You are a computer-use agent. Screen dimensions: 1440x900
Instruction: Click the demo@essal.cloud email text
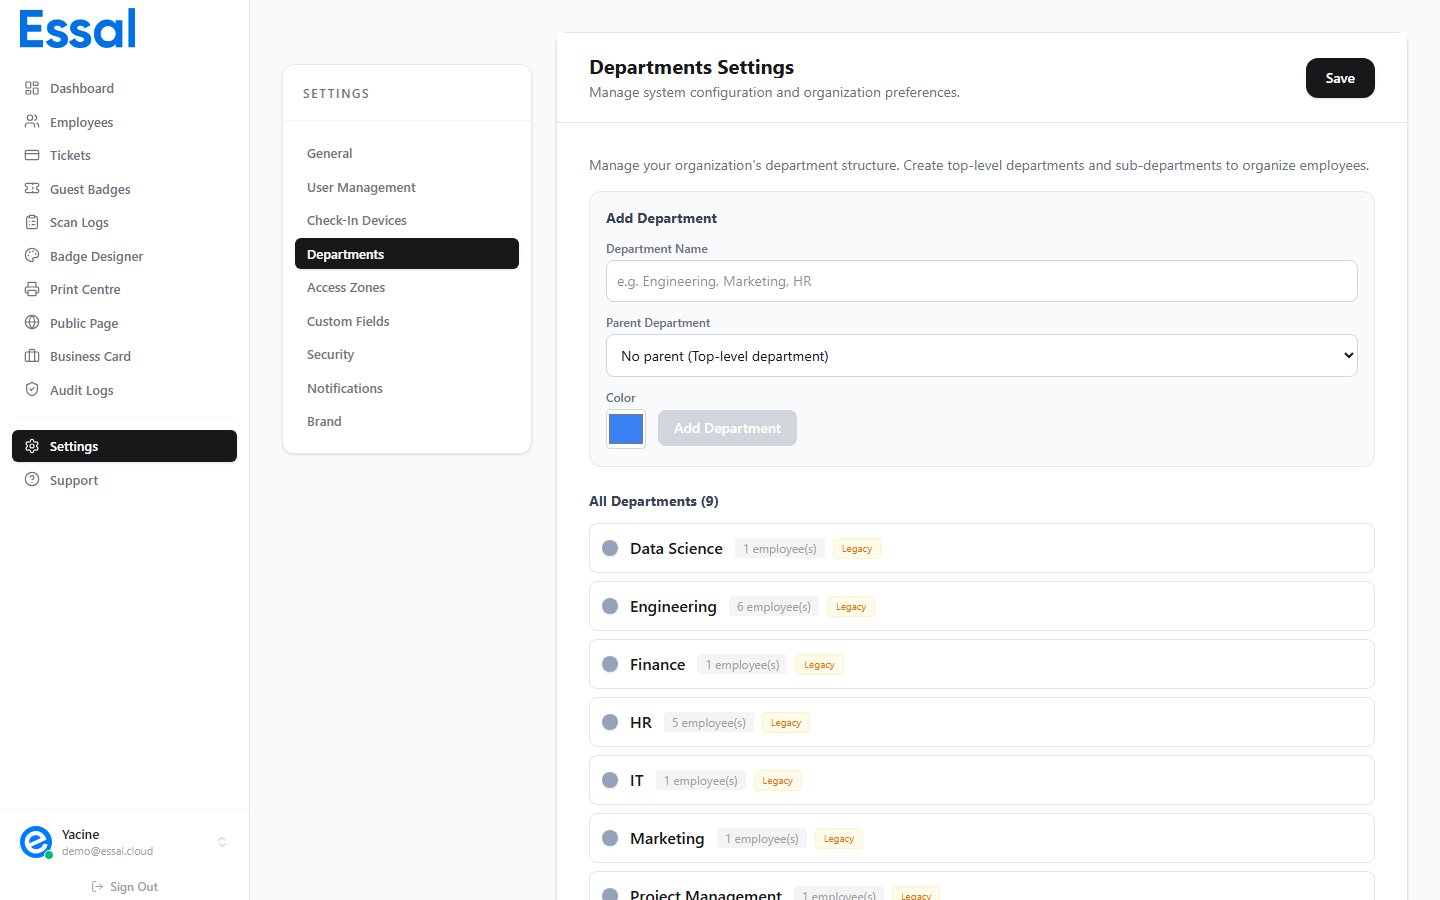pos(107,852)
